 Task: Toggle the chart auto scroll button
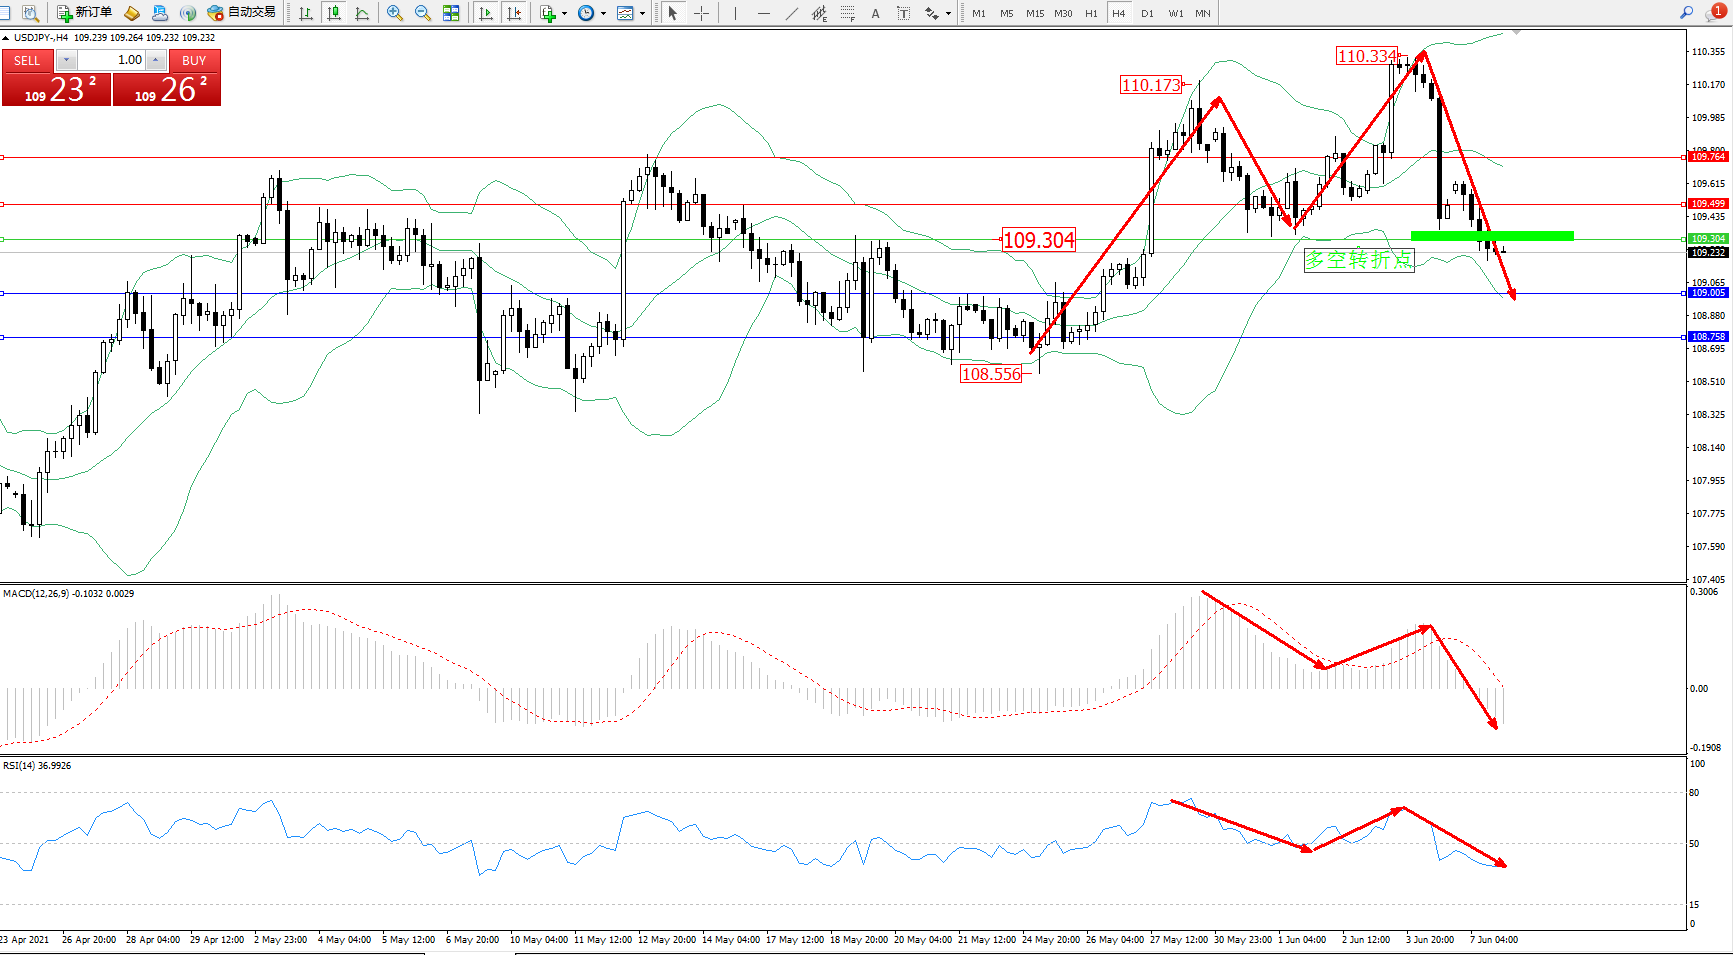pyautogui.click(x=486, y=13)
